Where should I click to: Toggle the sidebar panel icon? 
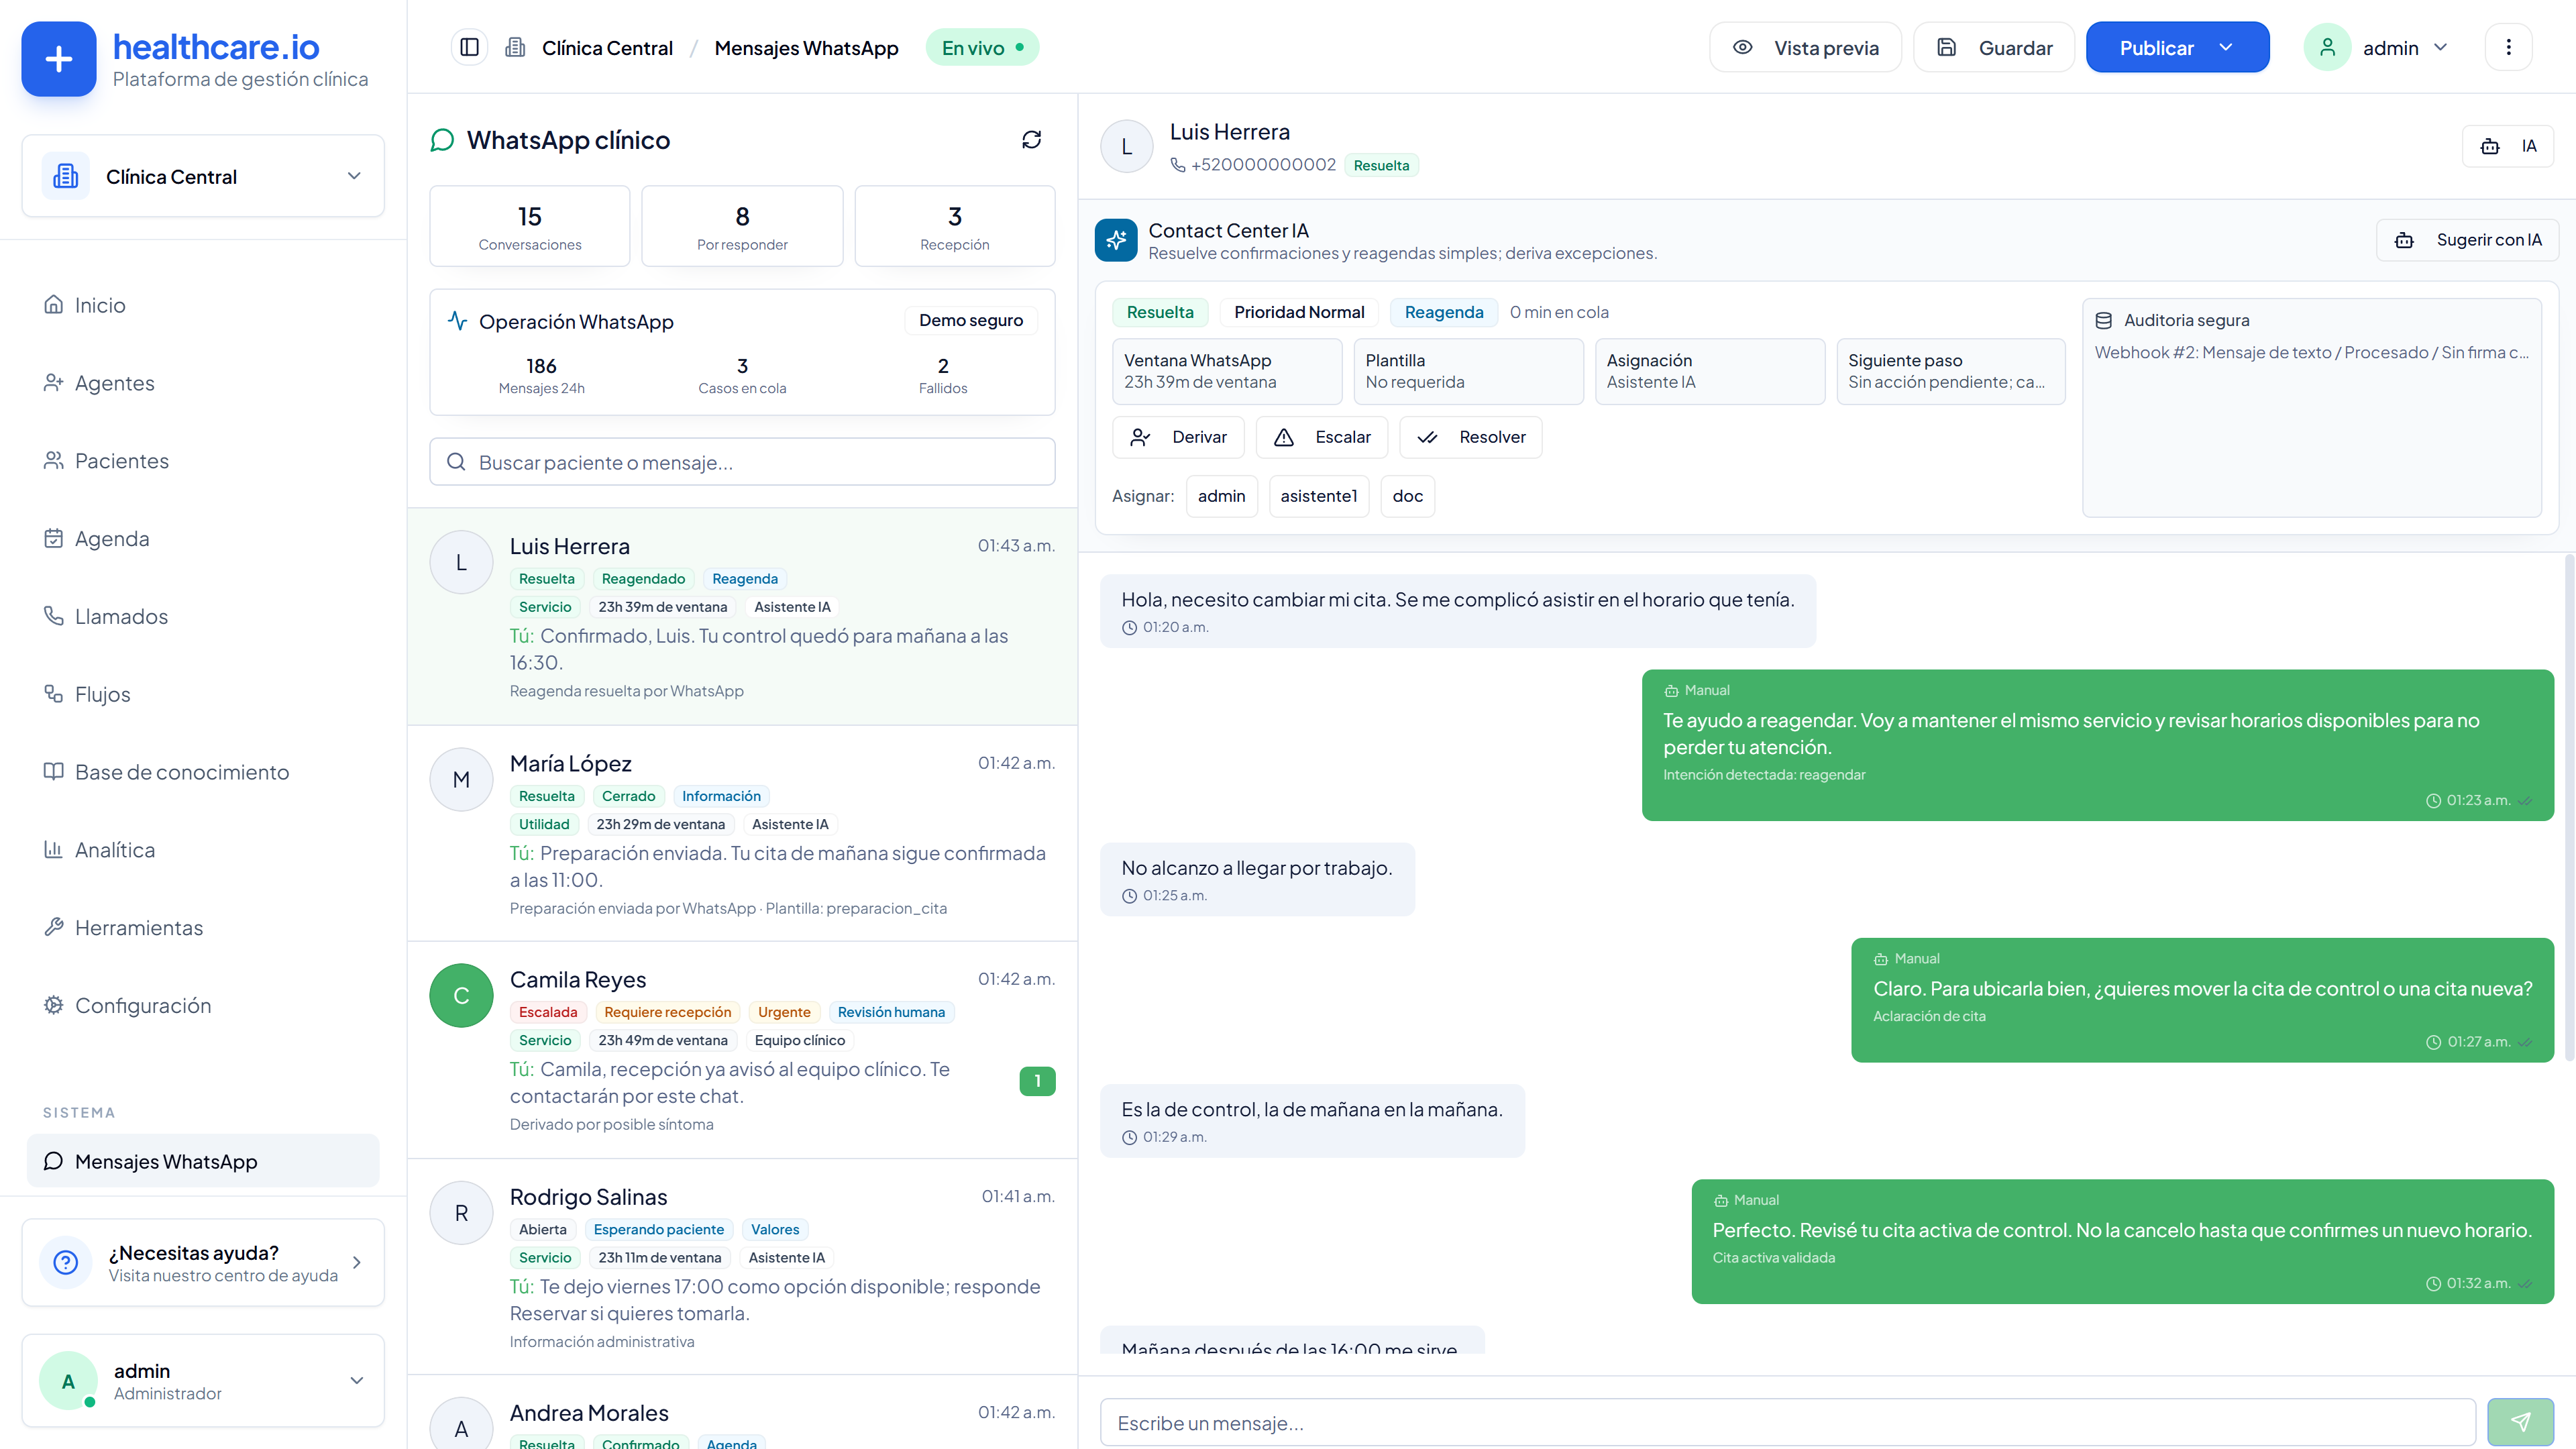click(x=469, y=47)
